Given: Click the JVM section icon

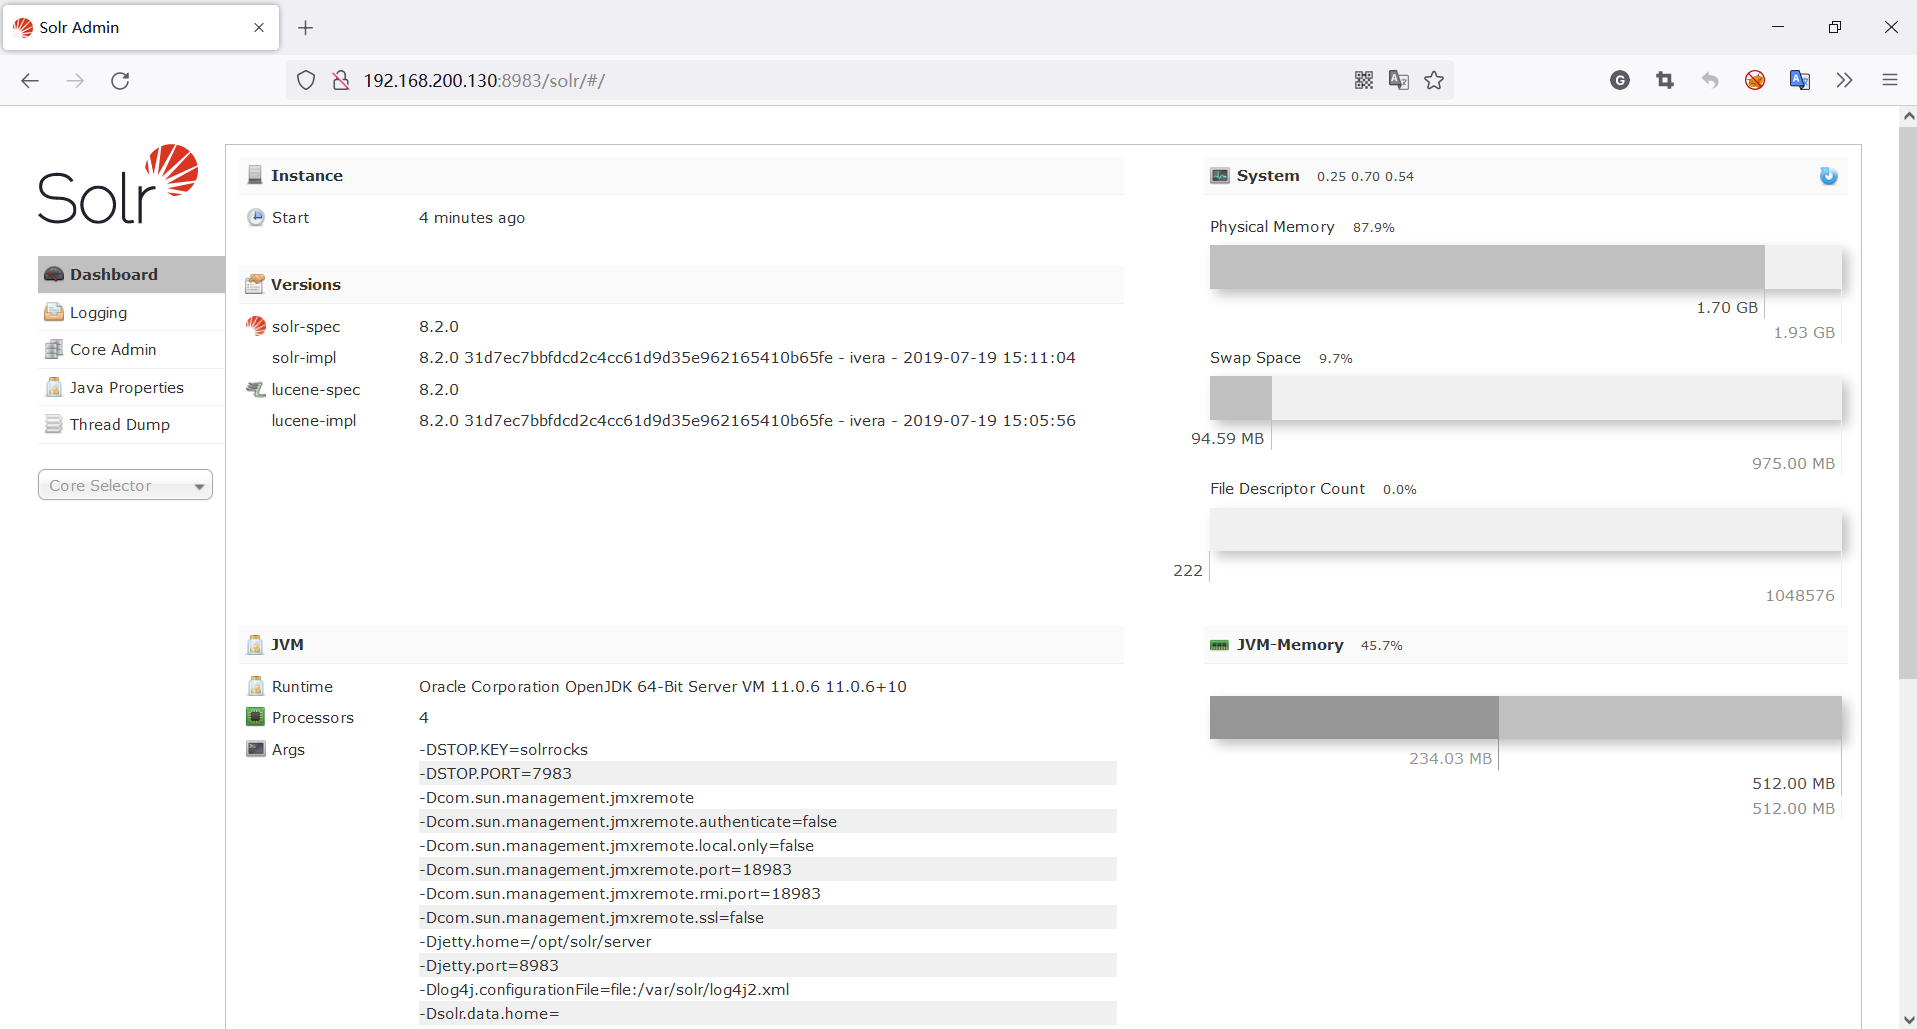Looking at the screenshot, I should 255,644.
